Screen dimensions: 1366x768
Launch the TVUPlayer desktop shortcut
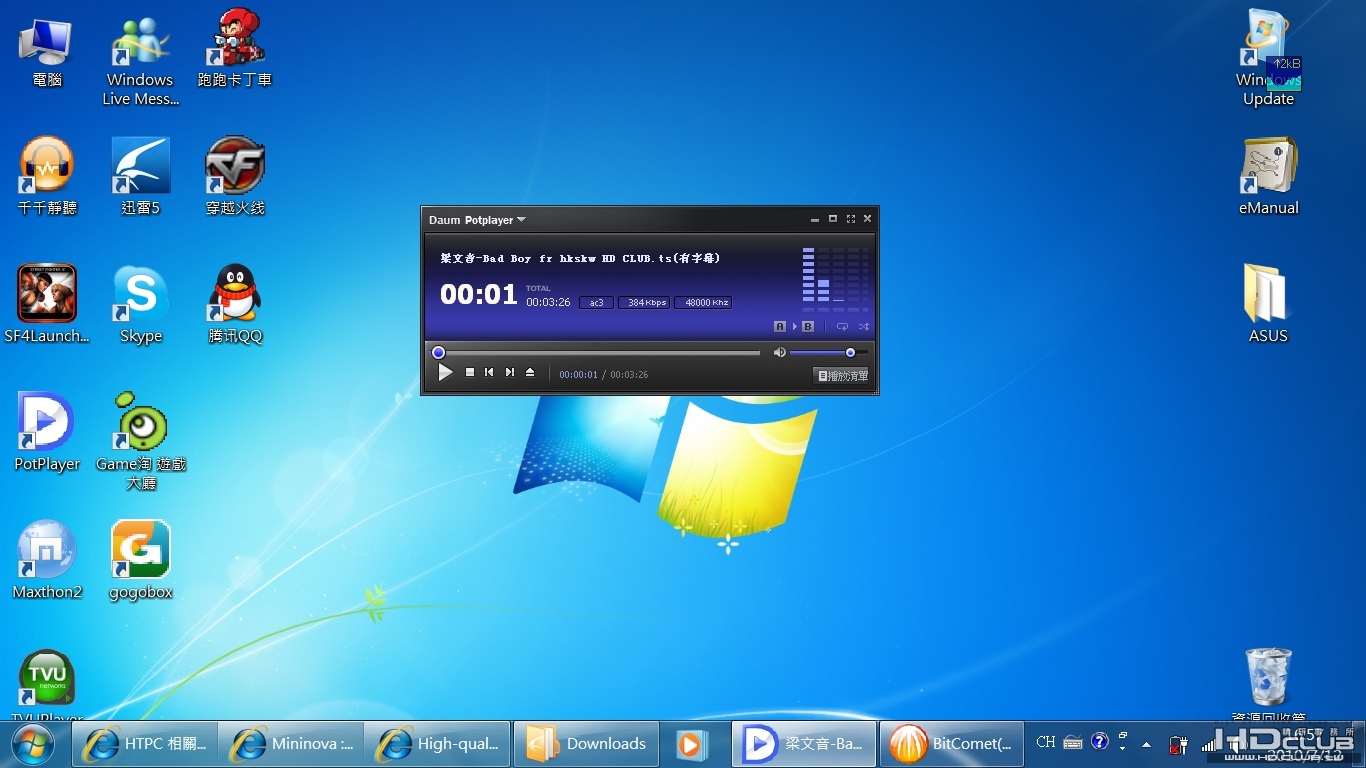click(x=46, y=684)
